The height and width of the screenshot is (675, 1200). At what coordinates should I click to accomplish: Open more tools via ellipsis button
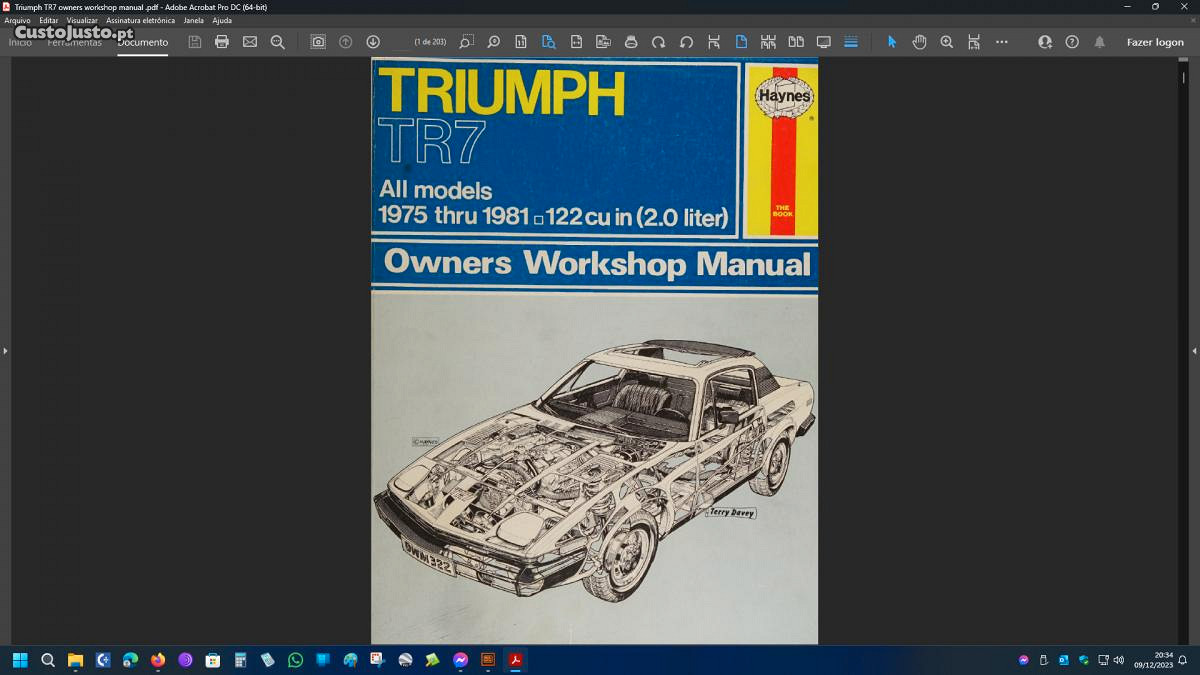(x=1001, y=42)
